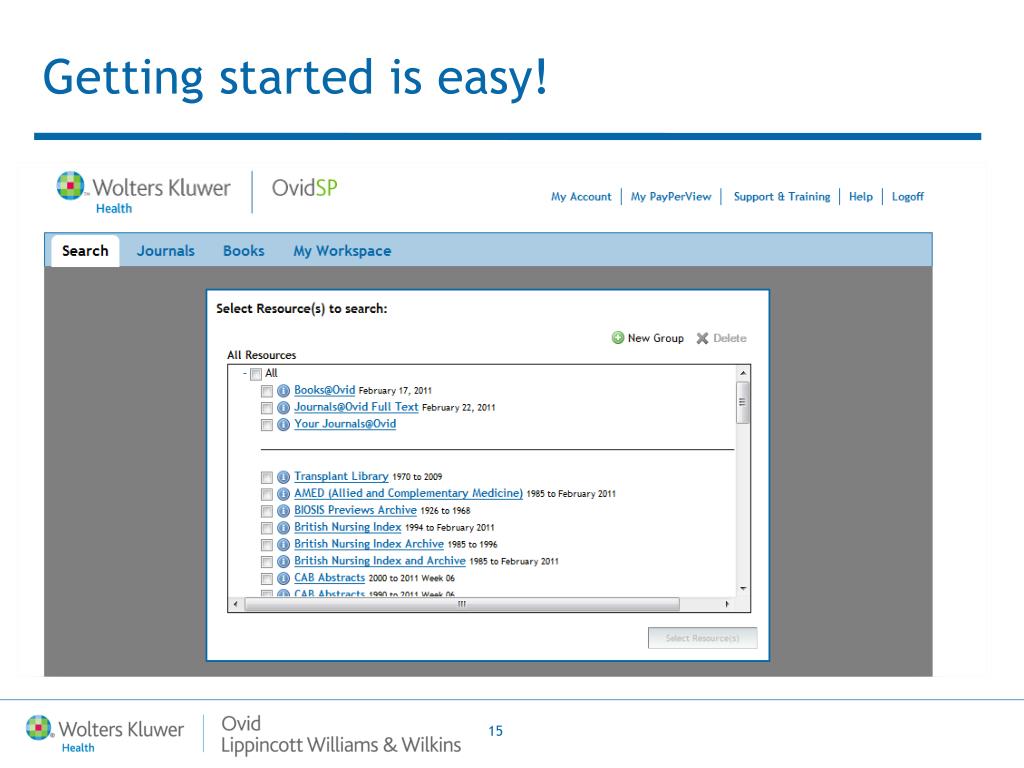This screenshot has width=1024, height=768.
Task: Click the Logoff link
Action: (x=908, y=197)
